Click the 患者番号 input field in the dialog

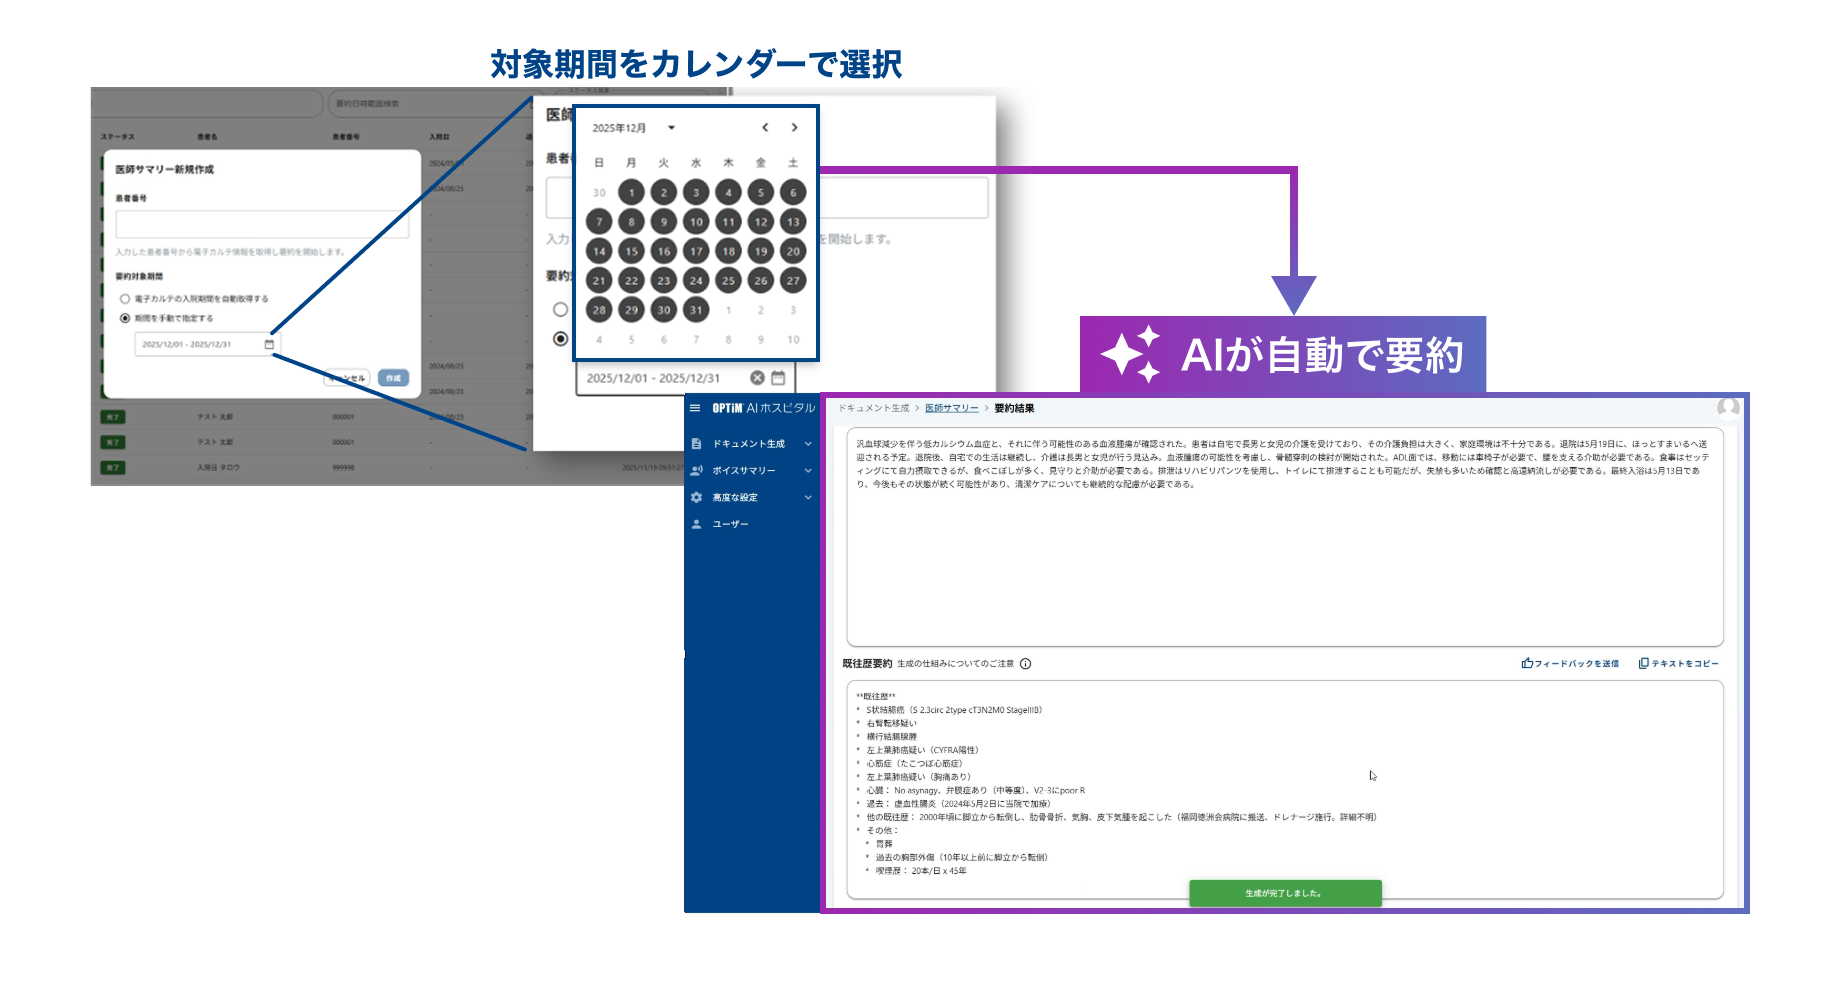[x=262, y=224]
